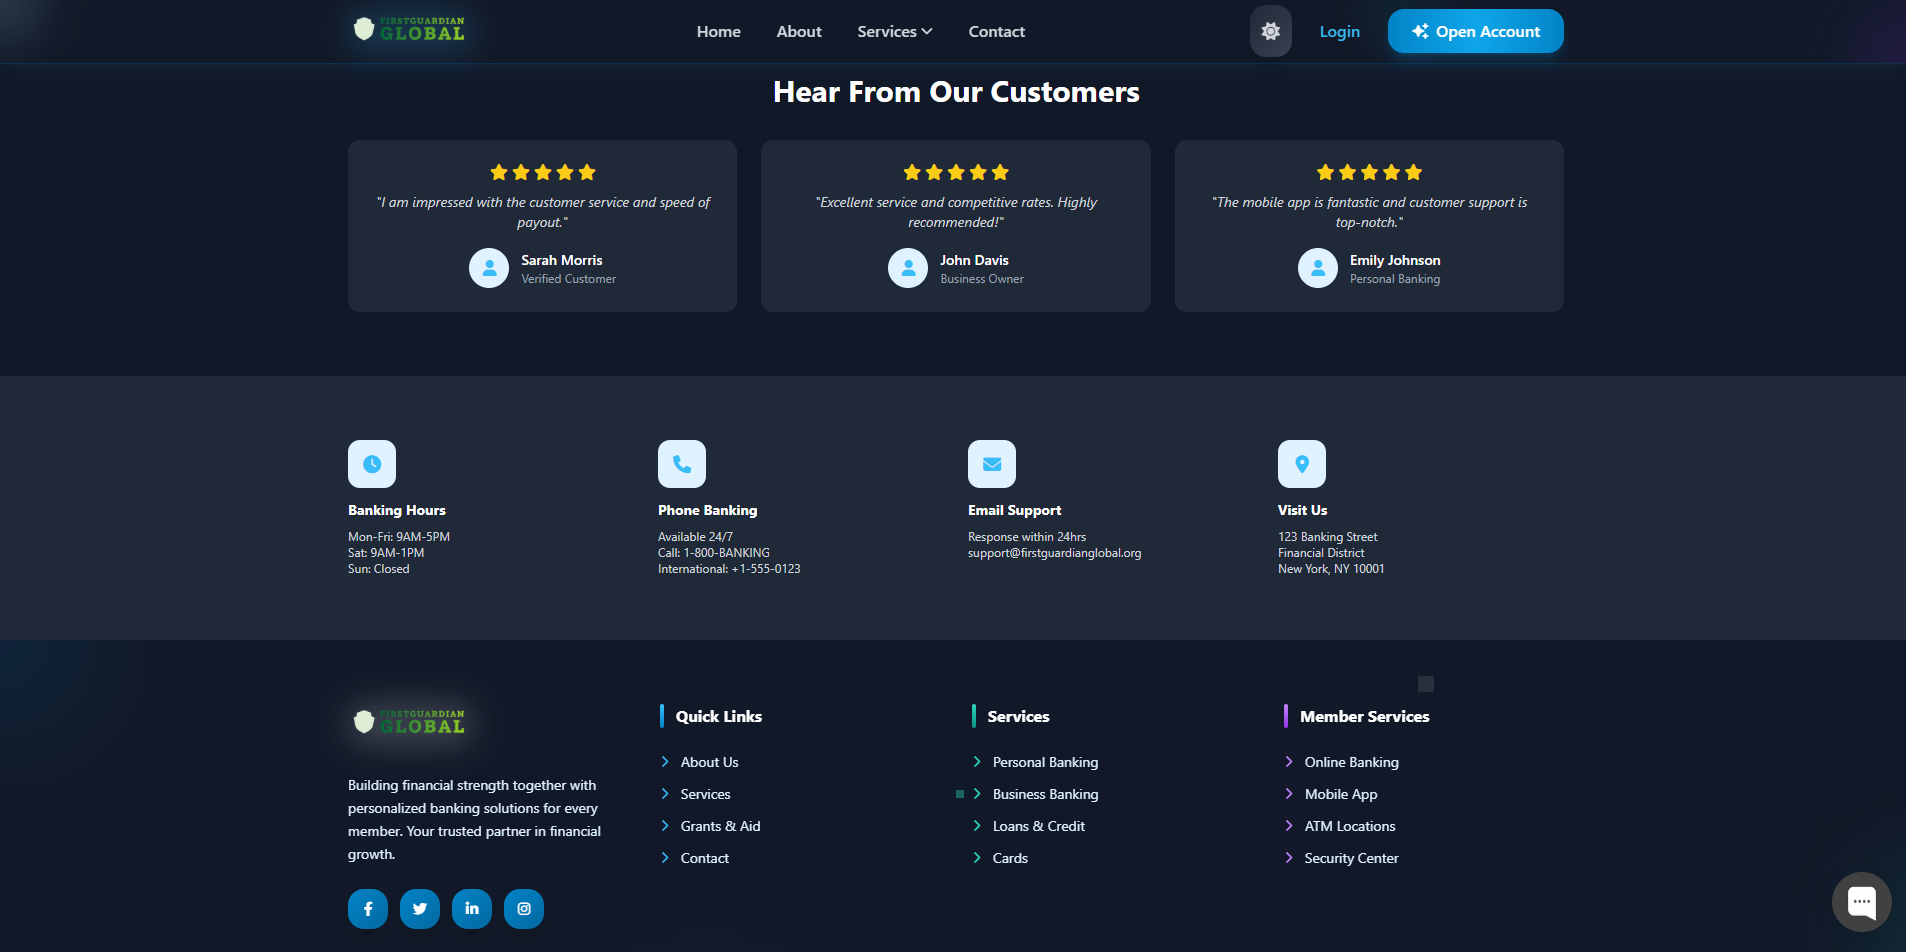Open the About page from navbar
Viewport: 1906px width, 952px height.
pos(799,31)
